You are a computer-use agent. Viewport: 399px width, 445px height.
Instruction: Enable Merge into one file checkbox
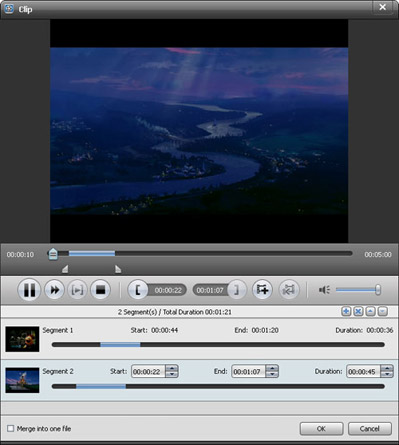pyautogui.click(x=11, y=428)
